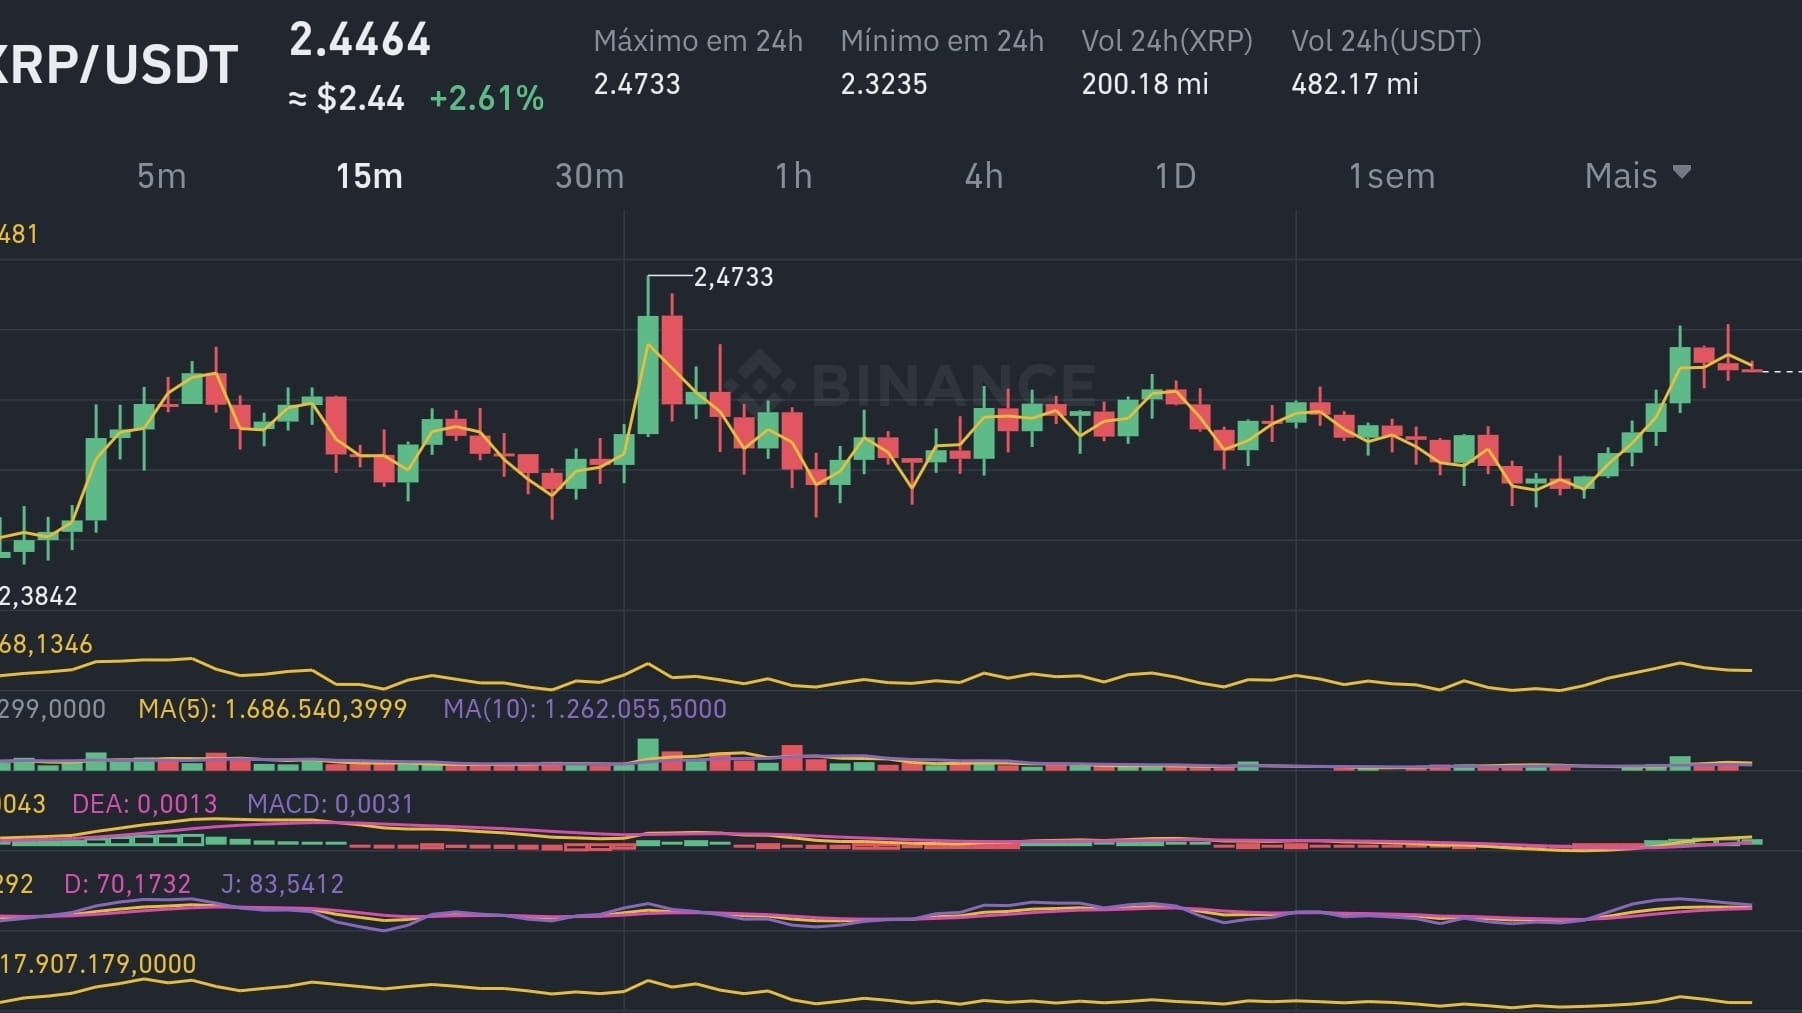
Task: Click the 200.18 mi volume value
Action: click(x=1145, y=84)
